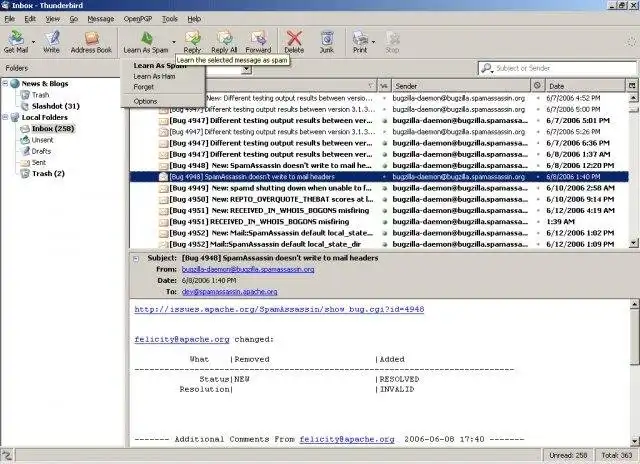Mark selected message as Junk
Image resolution: width=640 pixels, height=464 pixels.
pyautogui.click(x=327, y=42)
